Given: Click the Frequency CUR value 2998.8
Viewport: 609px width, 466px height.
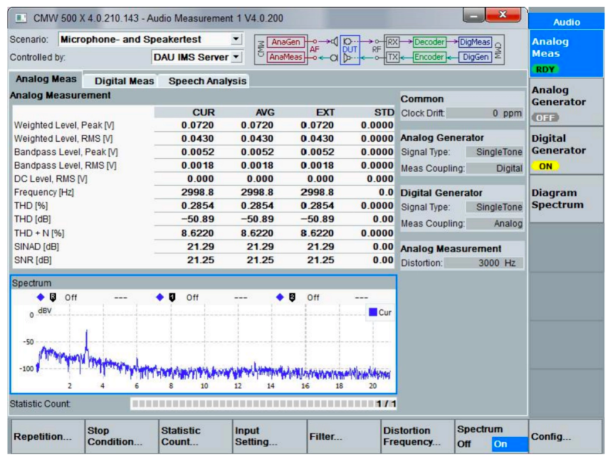Looking at the screenshot, I should [197, 192].
